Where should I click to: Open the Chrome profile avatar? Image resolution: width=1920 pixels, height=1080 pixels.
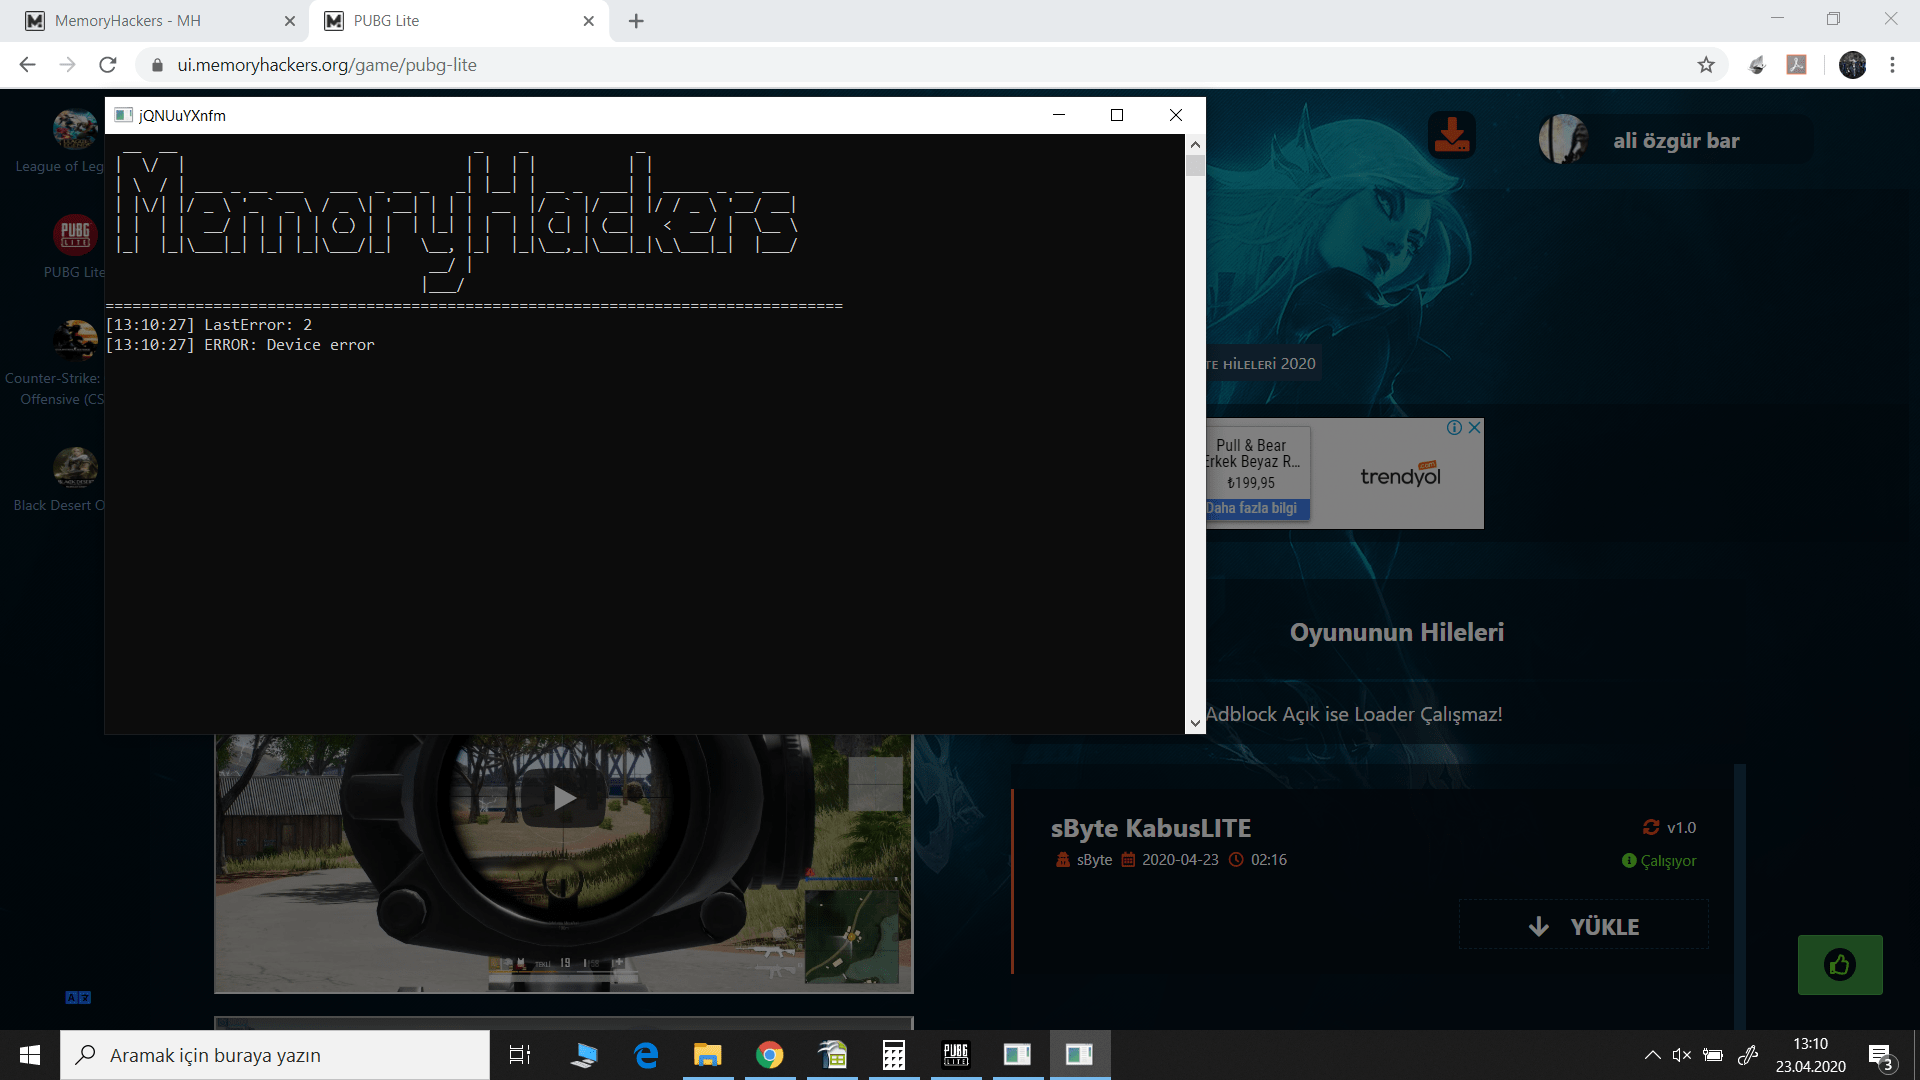pos(1852,65)
